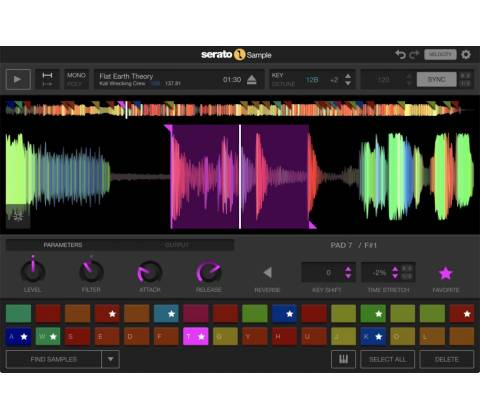Image resolution: width=480 pixels, height=420 pixels.
Task: Click the gray button beside the settings gear
Action: point(440,54)
